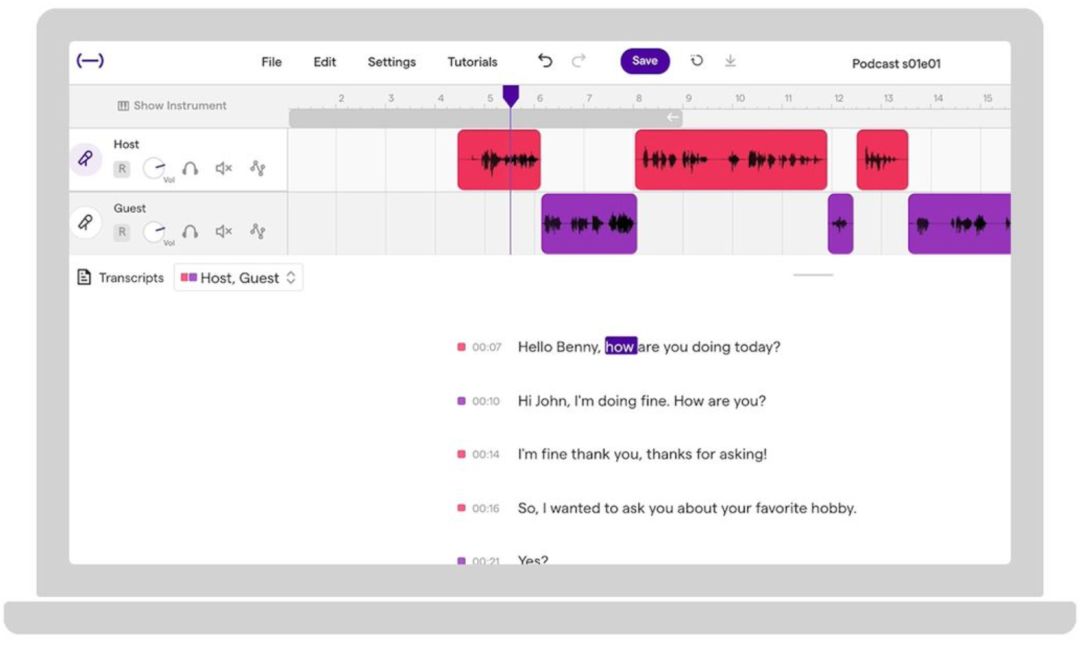Open automation curve icon on Host track
The height and width of the screenshot is (647, 1080).
point(258,168)
